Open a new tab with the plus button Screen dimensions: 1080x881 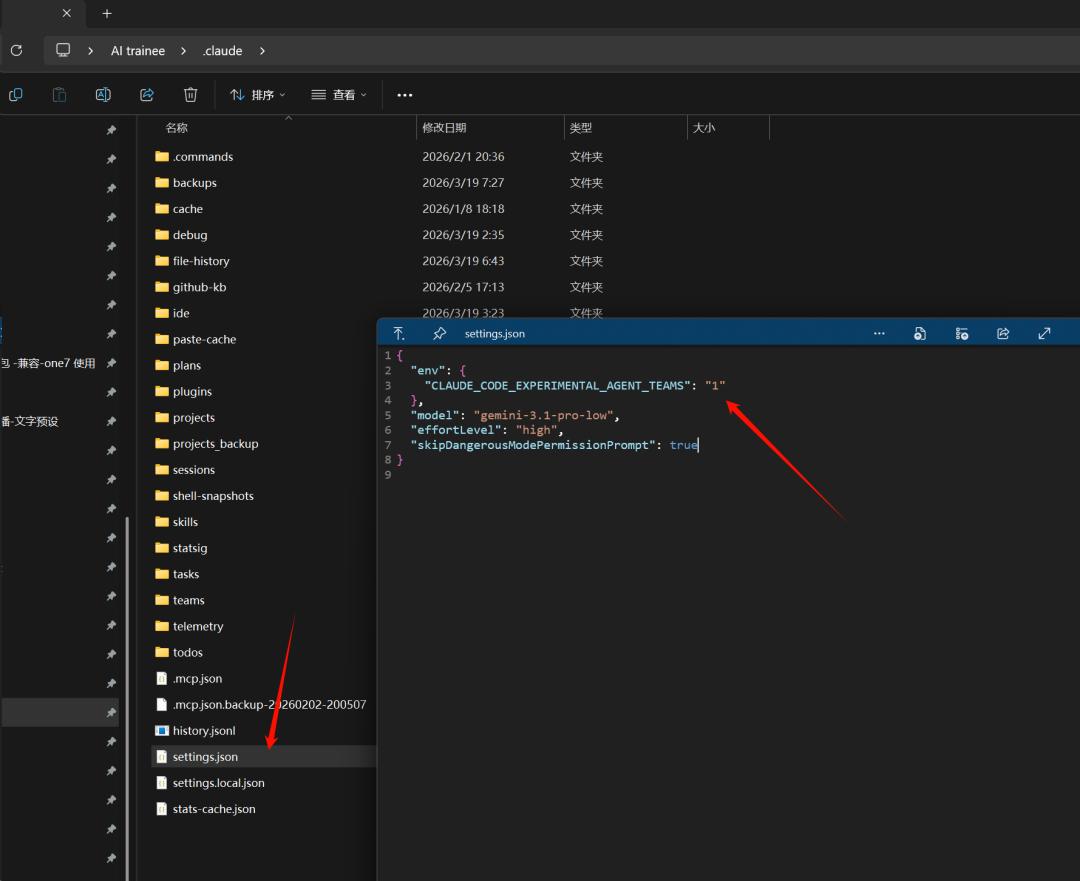[x=107, y=13]
